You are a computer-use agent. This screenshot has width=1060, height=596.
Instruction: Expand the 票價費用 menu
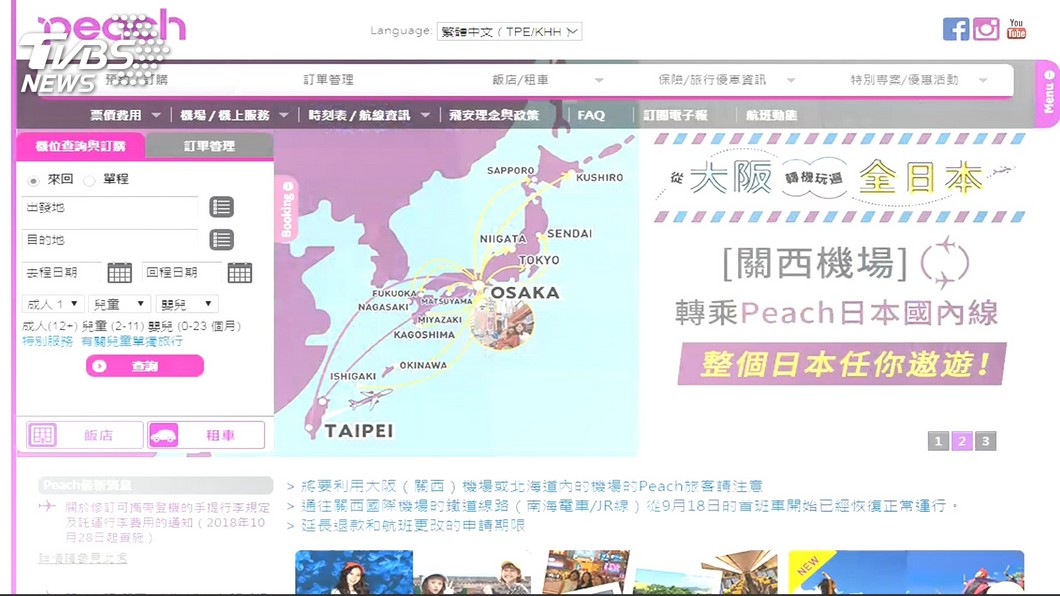125,116
